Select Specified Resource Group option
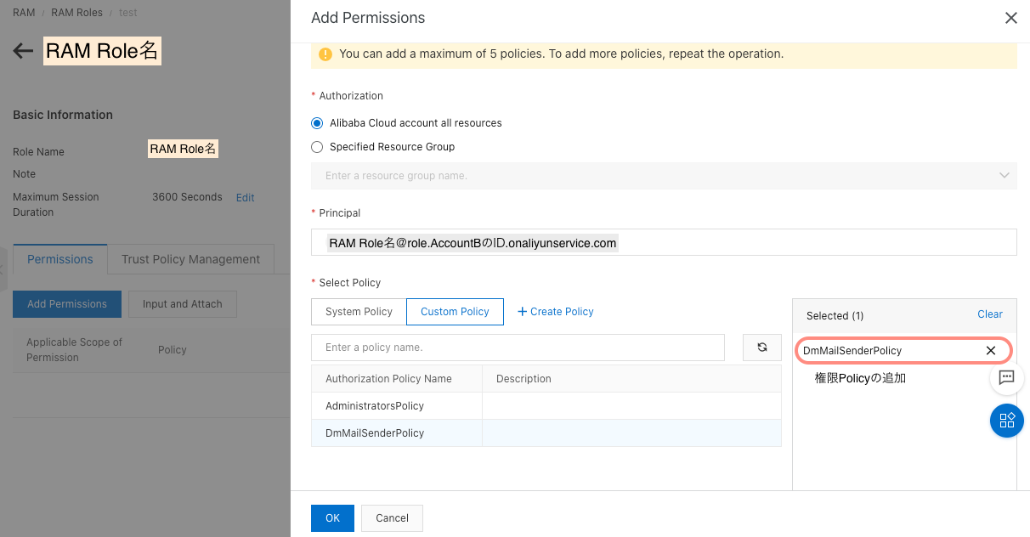Screen dimensions: 1030x537 [317, 147]
